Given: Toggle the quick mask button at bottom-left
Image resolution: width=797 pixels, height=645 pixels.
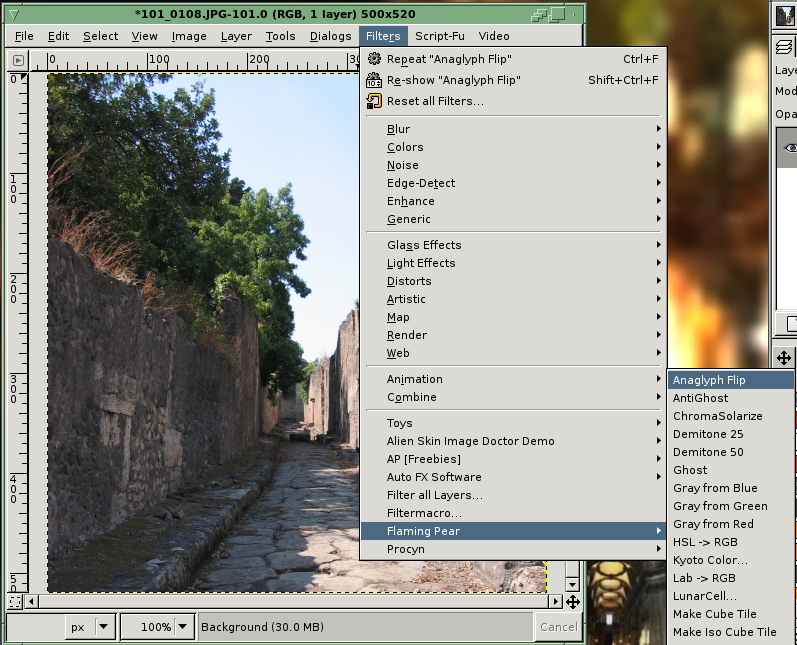Looking at the screenshot, I should pyautogui.click(x=15, y=602).
